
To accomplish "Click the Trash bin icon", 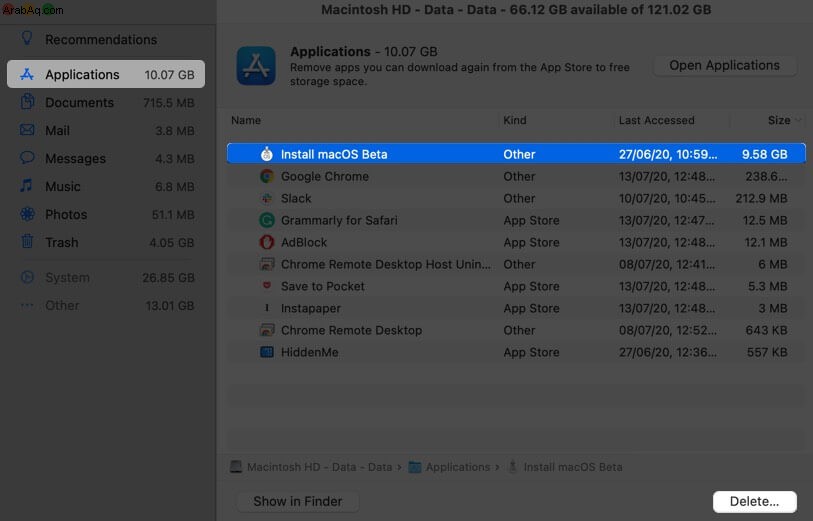I will point(27,241).
